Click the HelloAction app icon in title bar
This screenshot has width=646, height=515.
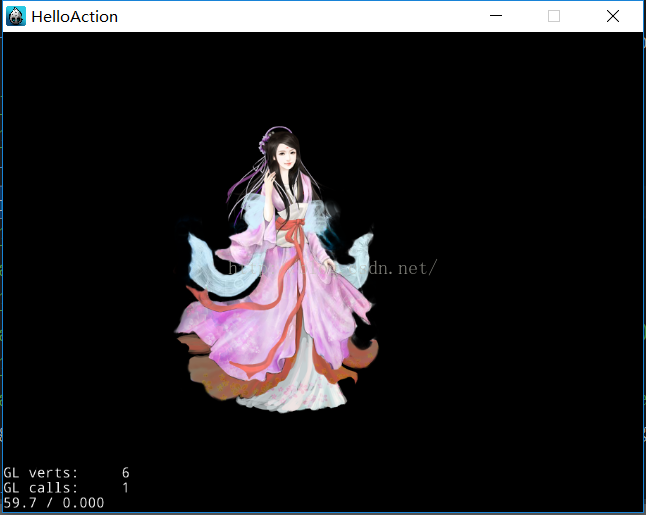pyautogui.click(x=16, y=16)
